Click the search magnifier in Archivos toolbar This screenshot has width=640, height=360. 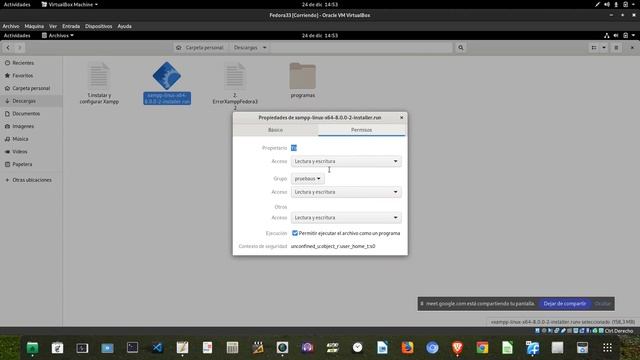[x=461, y=48]
